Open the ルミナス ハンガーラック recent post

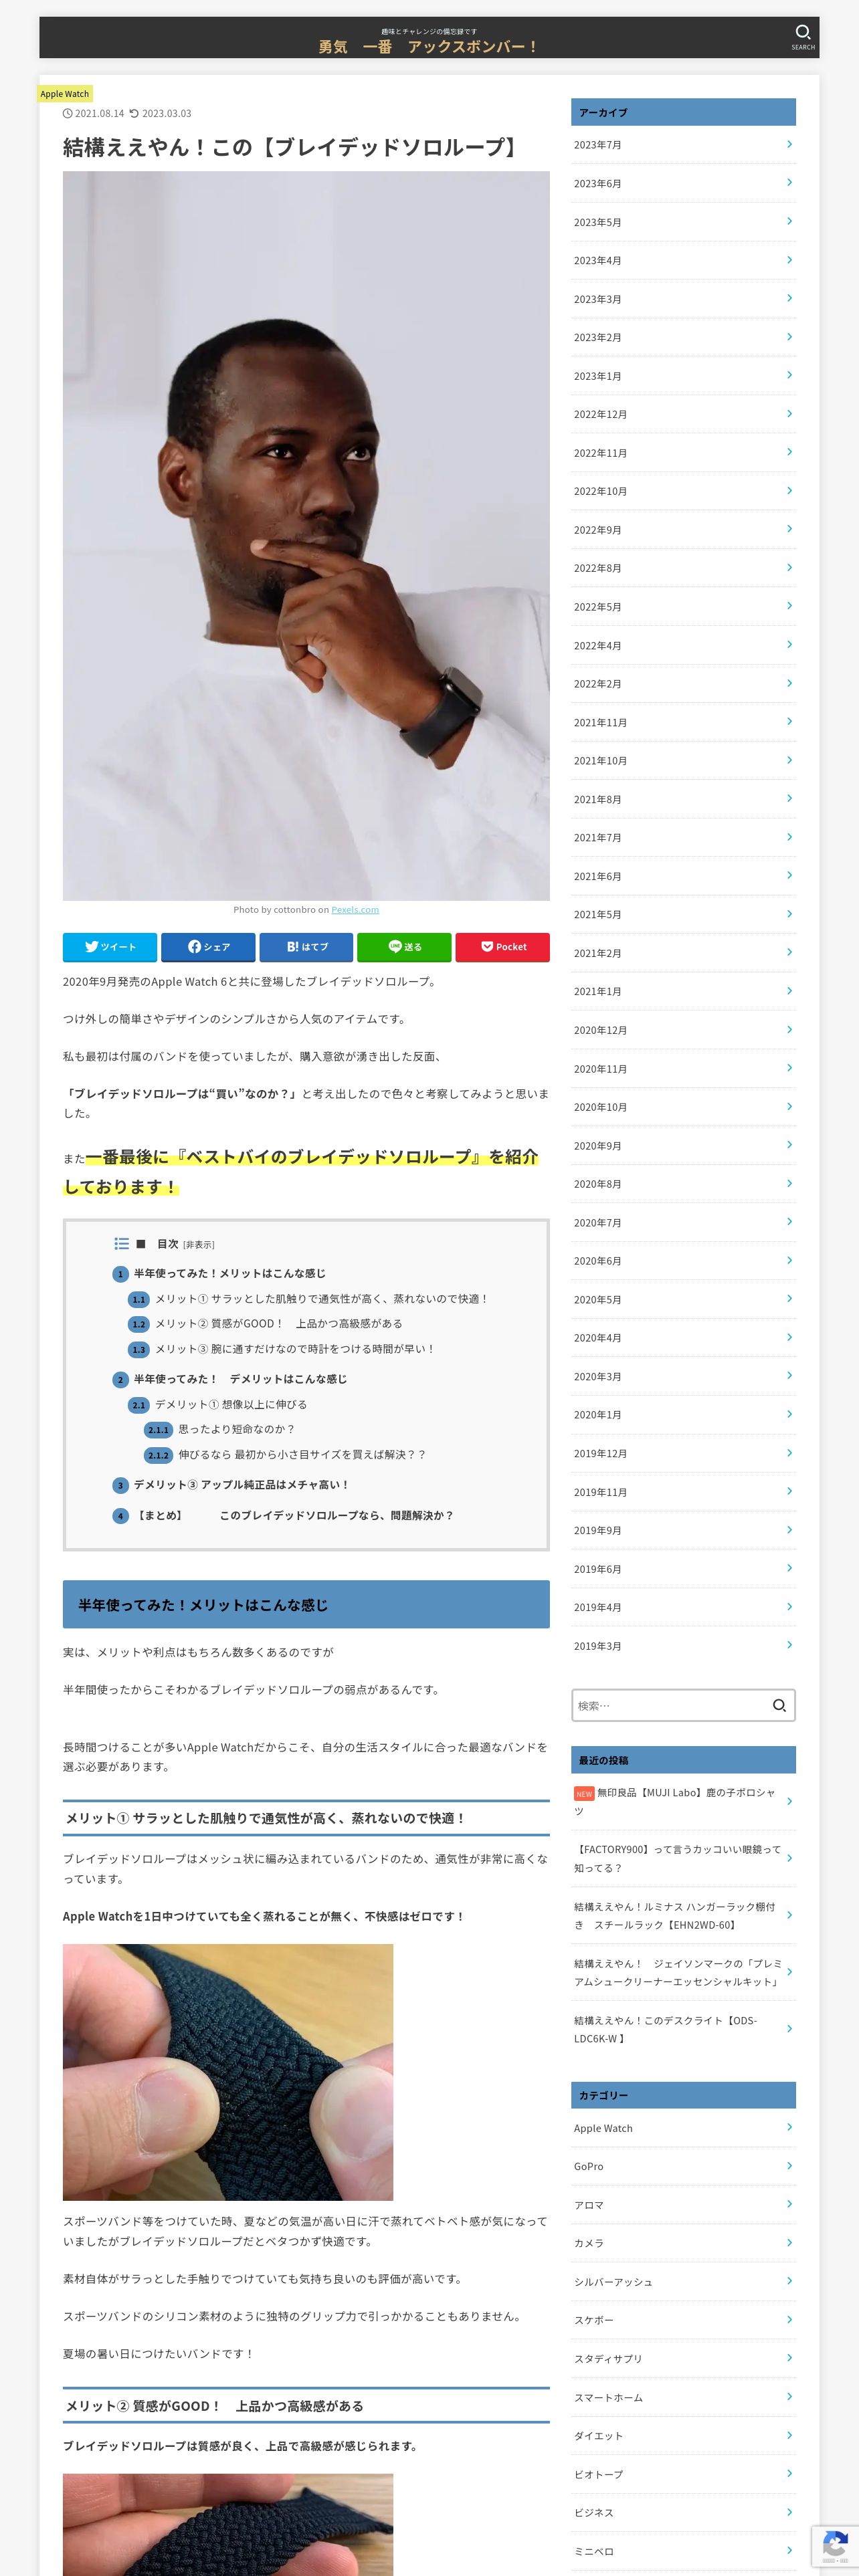(683, 1915)
